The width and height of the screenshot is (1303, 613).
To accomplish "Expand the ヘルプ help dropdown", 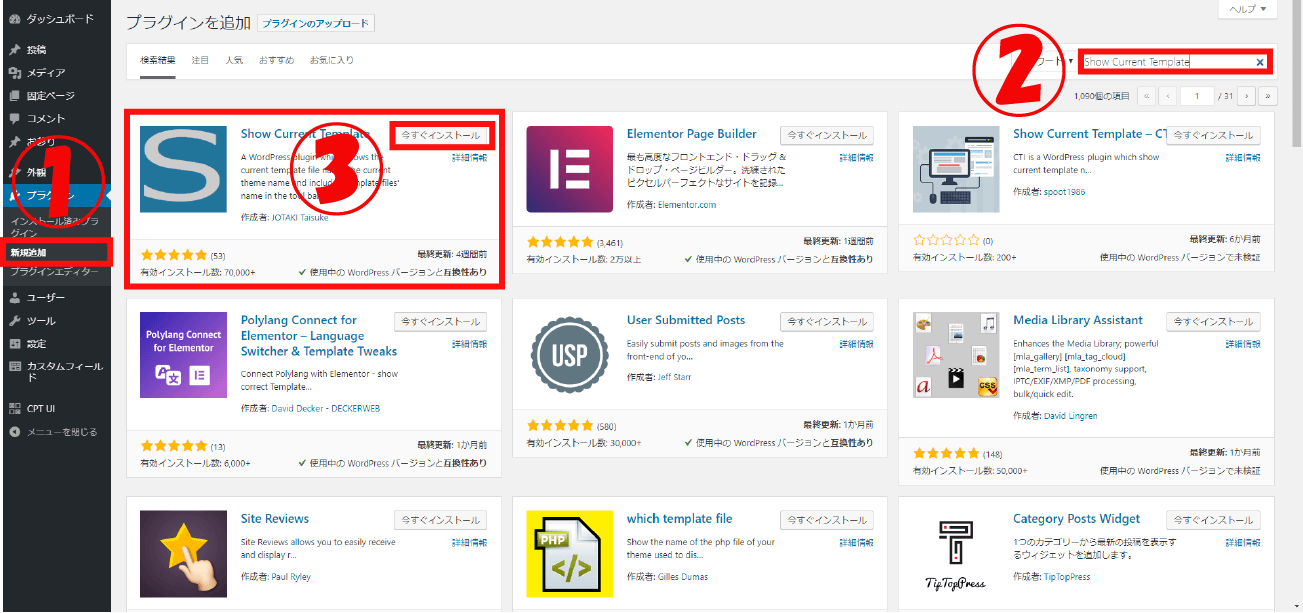I will [1246, 9].
